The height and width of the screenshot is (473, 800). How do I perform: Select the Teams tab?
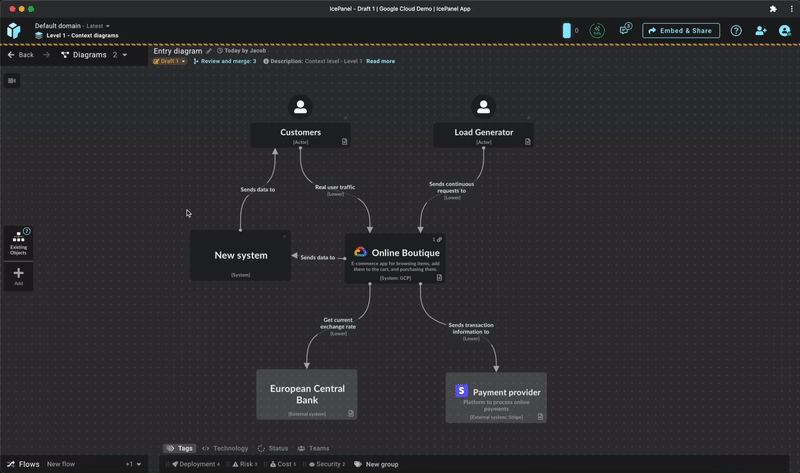313,448
